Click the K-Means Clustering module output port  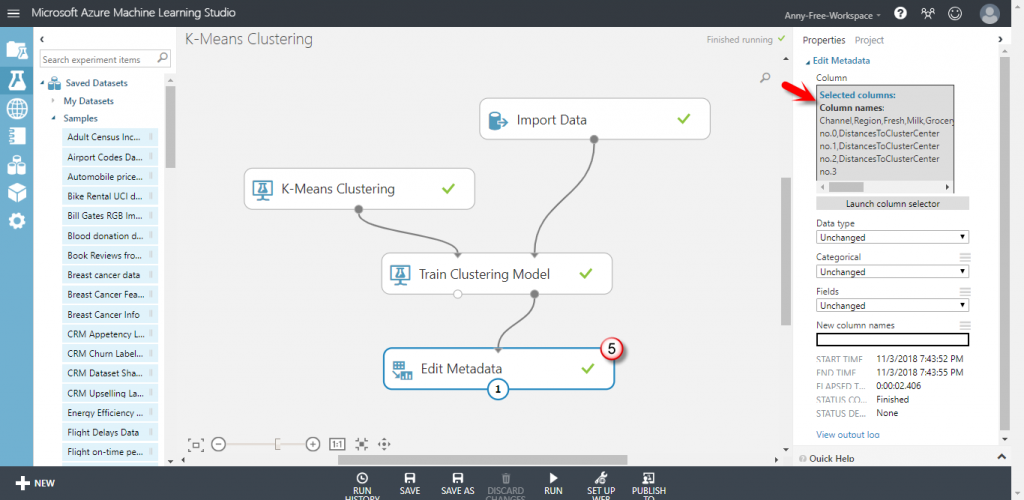coord(358,210)
